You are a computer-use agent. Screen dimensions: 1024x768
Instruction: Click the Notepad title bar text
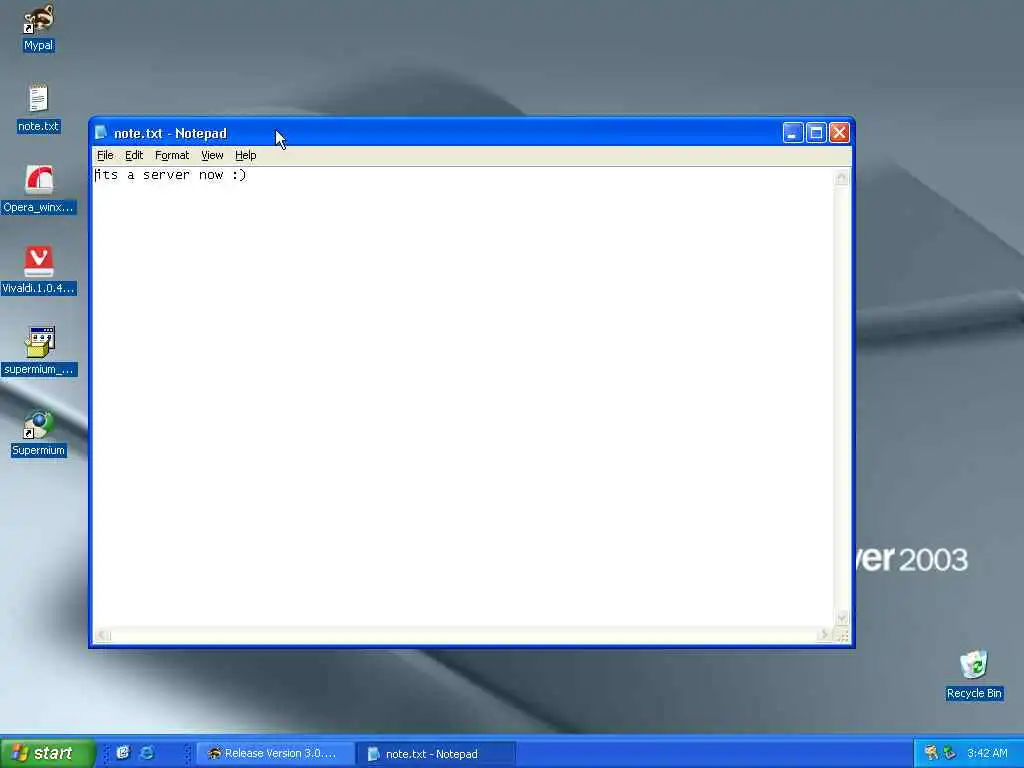(170, 133)
